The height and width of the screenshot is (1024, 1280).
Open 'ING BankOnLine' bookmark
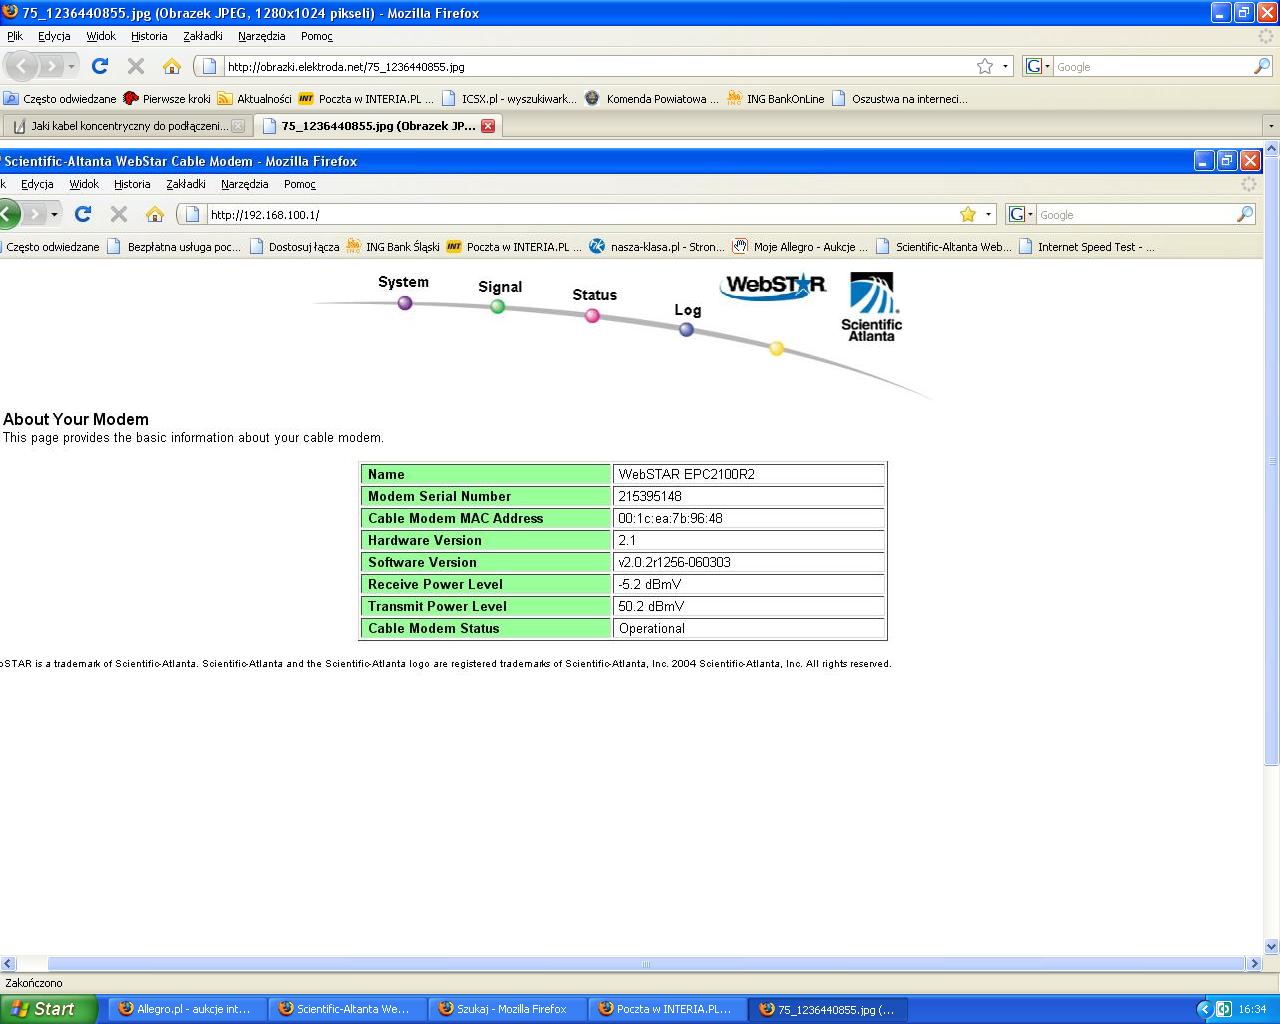pos(776,99)
